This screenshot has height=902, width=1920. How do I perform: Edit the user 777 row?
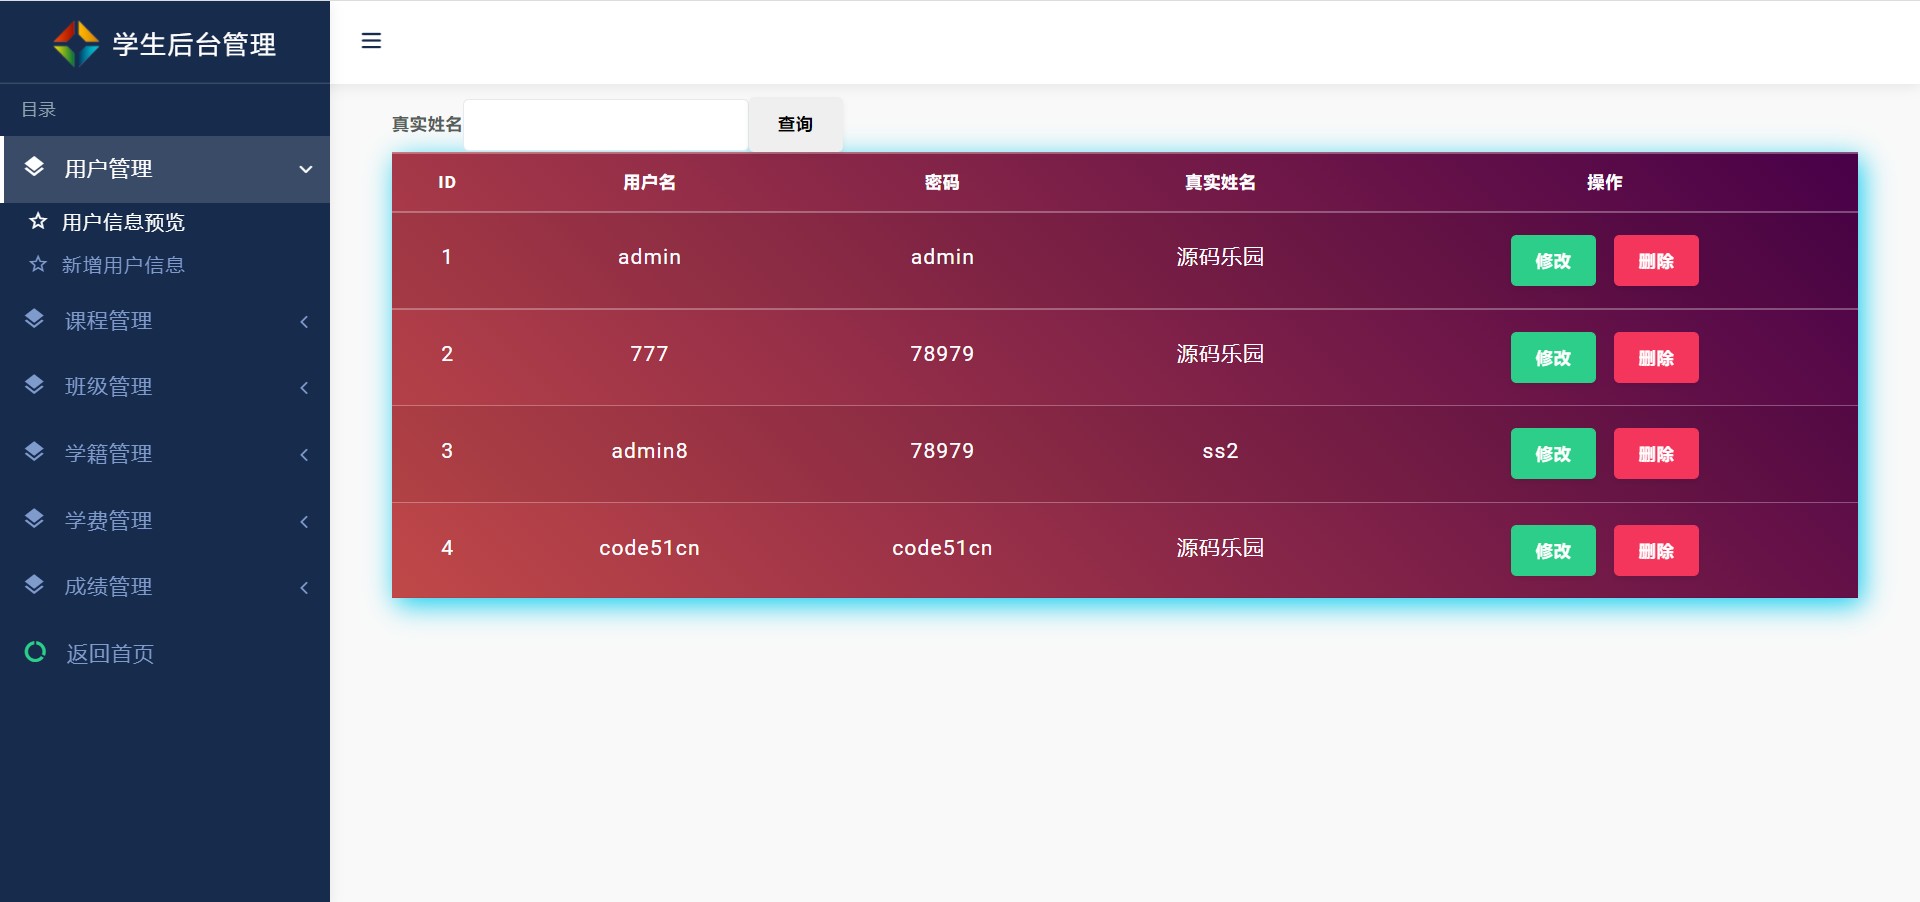1552,358
